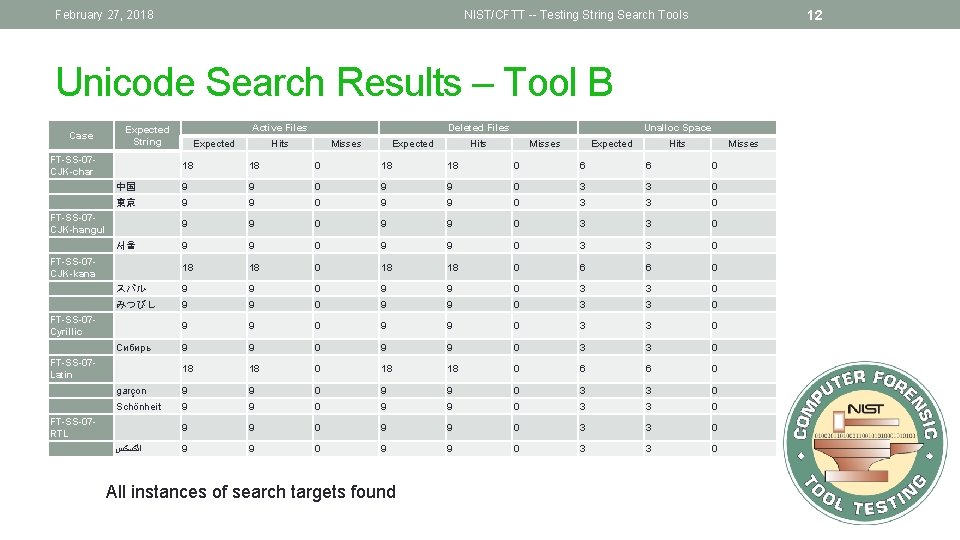Screen dimensions: 960x540
Task: Click slide number 12 in the header
Action: 814,15
